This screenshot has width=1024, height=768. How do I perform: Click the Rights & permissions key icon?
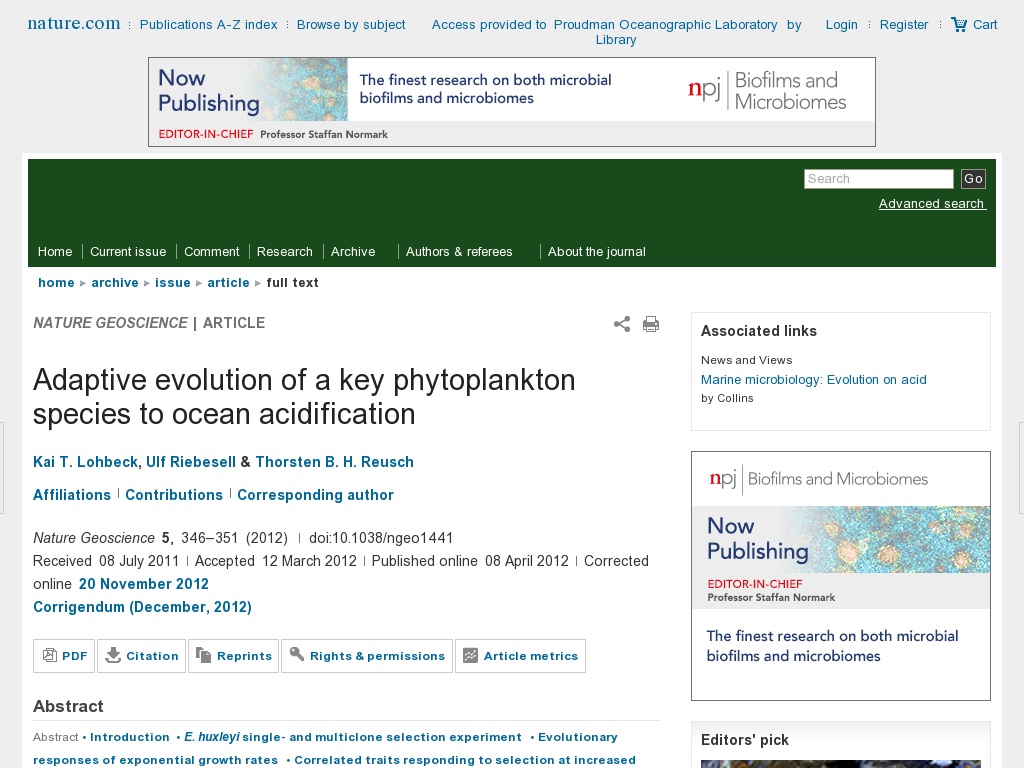click(297, 654)
